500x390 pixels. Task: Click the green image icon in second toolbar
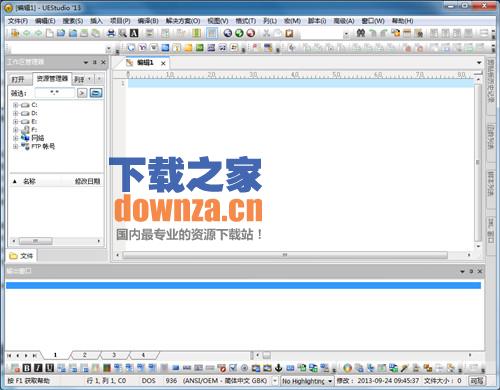pyautogui.click(x=199, y=48)
